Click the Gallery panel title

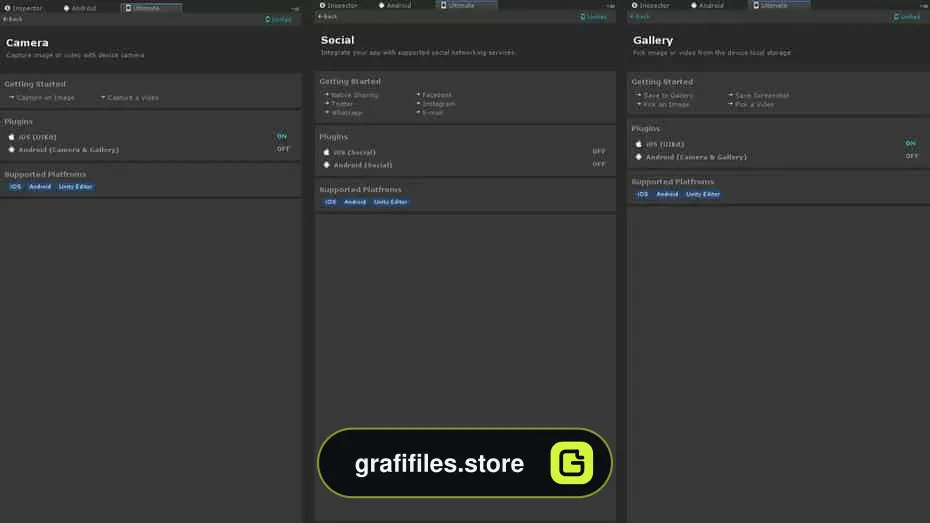tap(652, 40)
